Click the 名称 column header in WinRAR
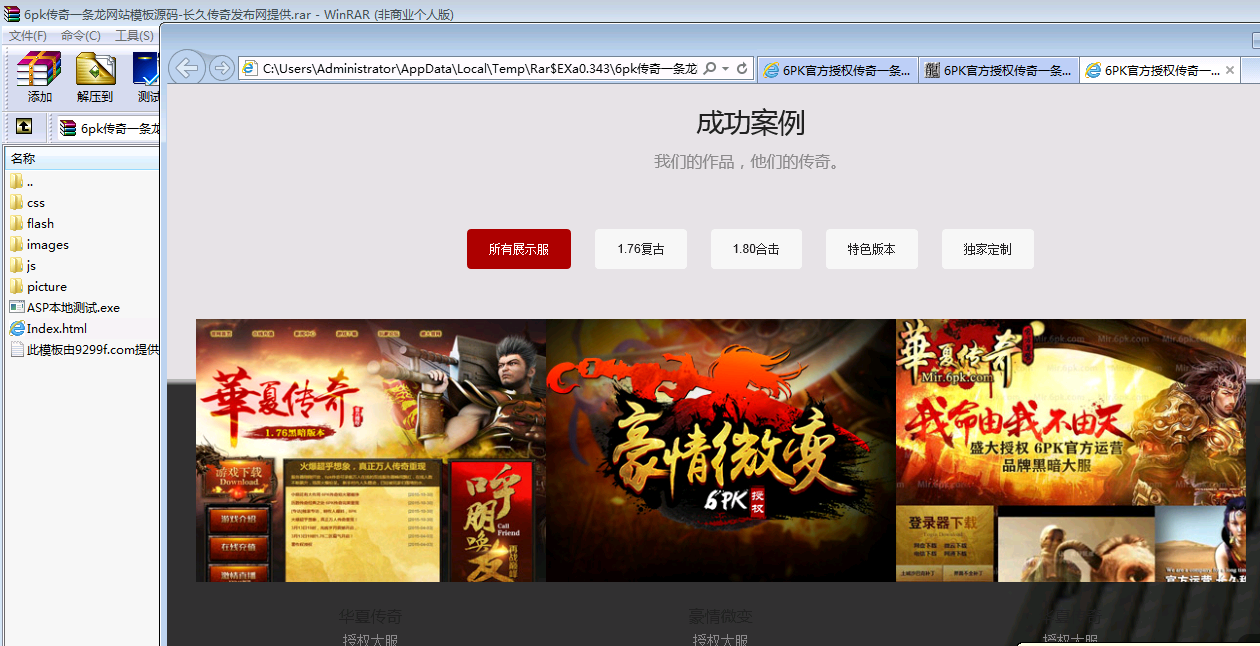This screenshot has width=1260, height=646. click(82, 158)
